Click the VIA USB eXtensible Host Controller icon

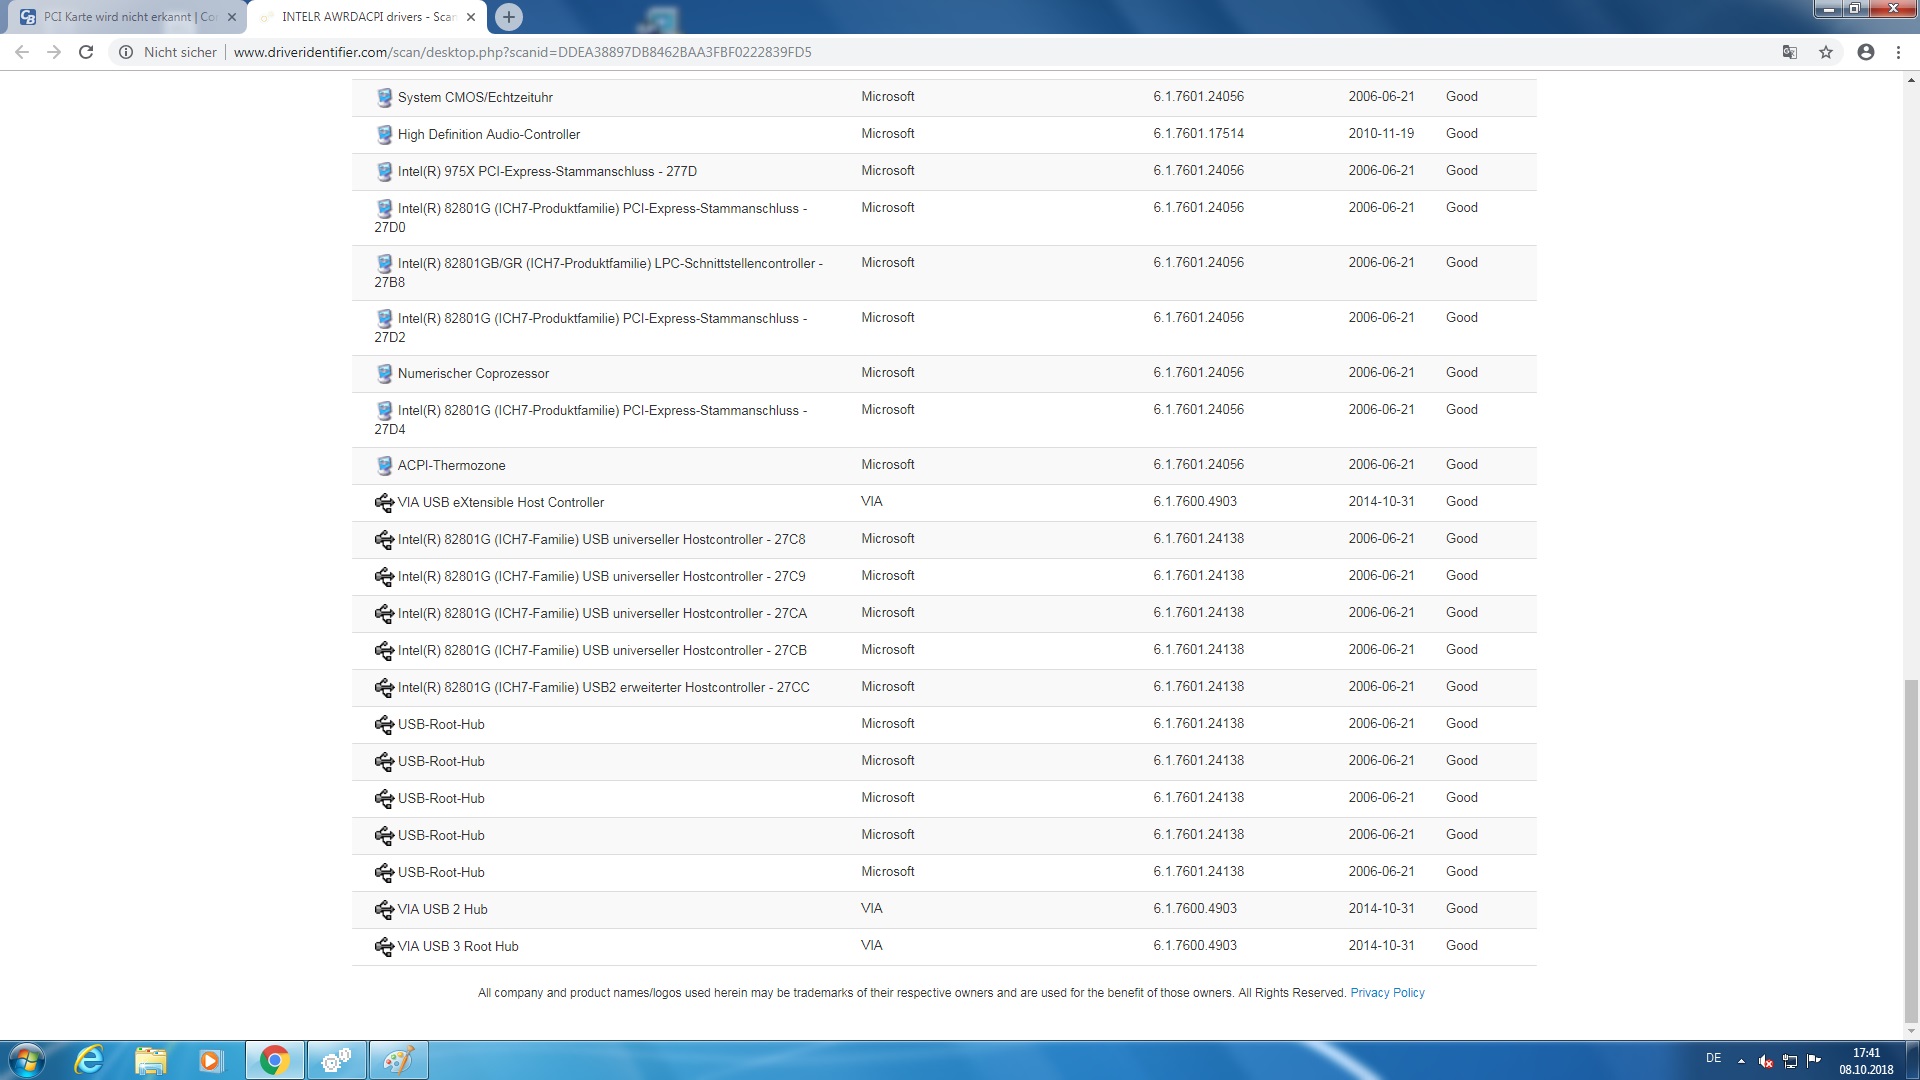[x=384, y=503]
